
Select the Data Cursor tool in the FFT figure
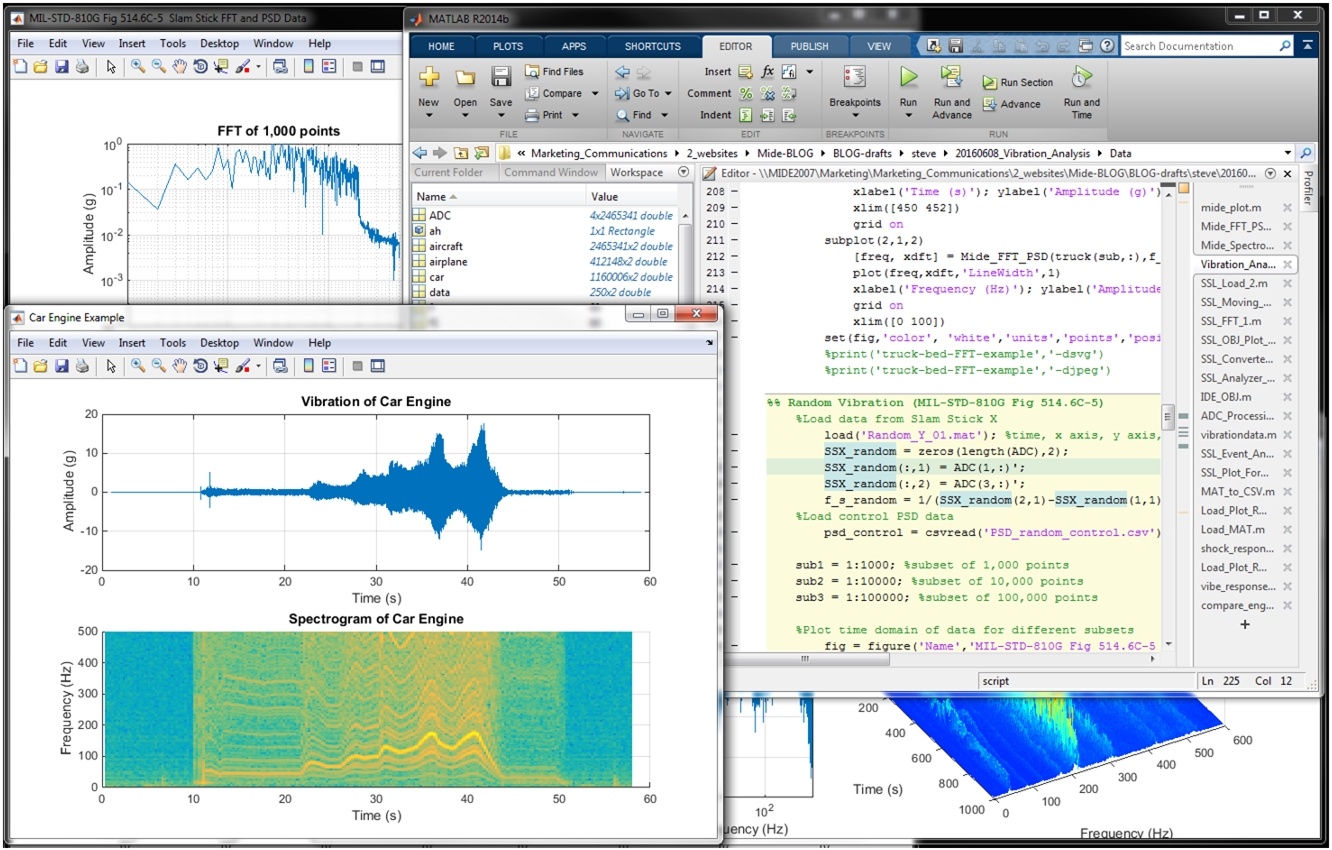pos(221,69)
